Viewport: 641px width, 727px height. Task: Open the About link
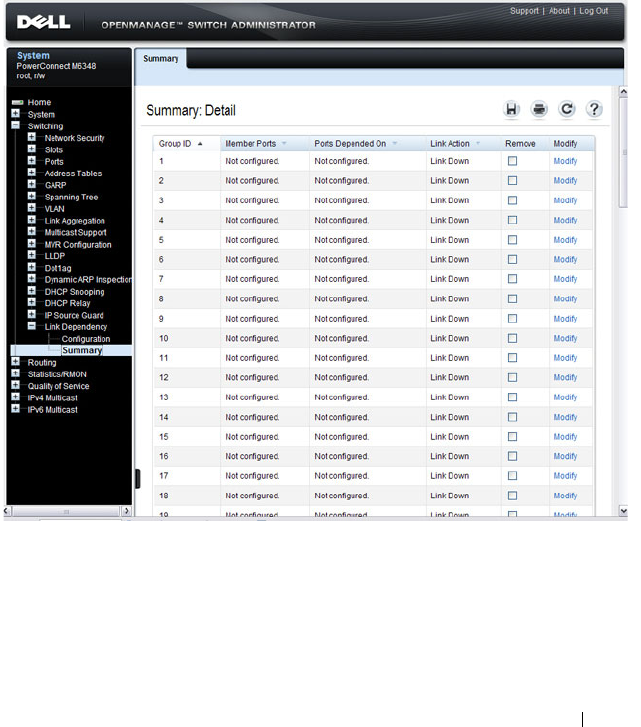pos(559,11)
